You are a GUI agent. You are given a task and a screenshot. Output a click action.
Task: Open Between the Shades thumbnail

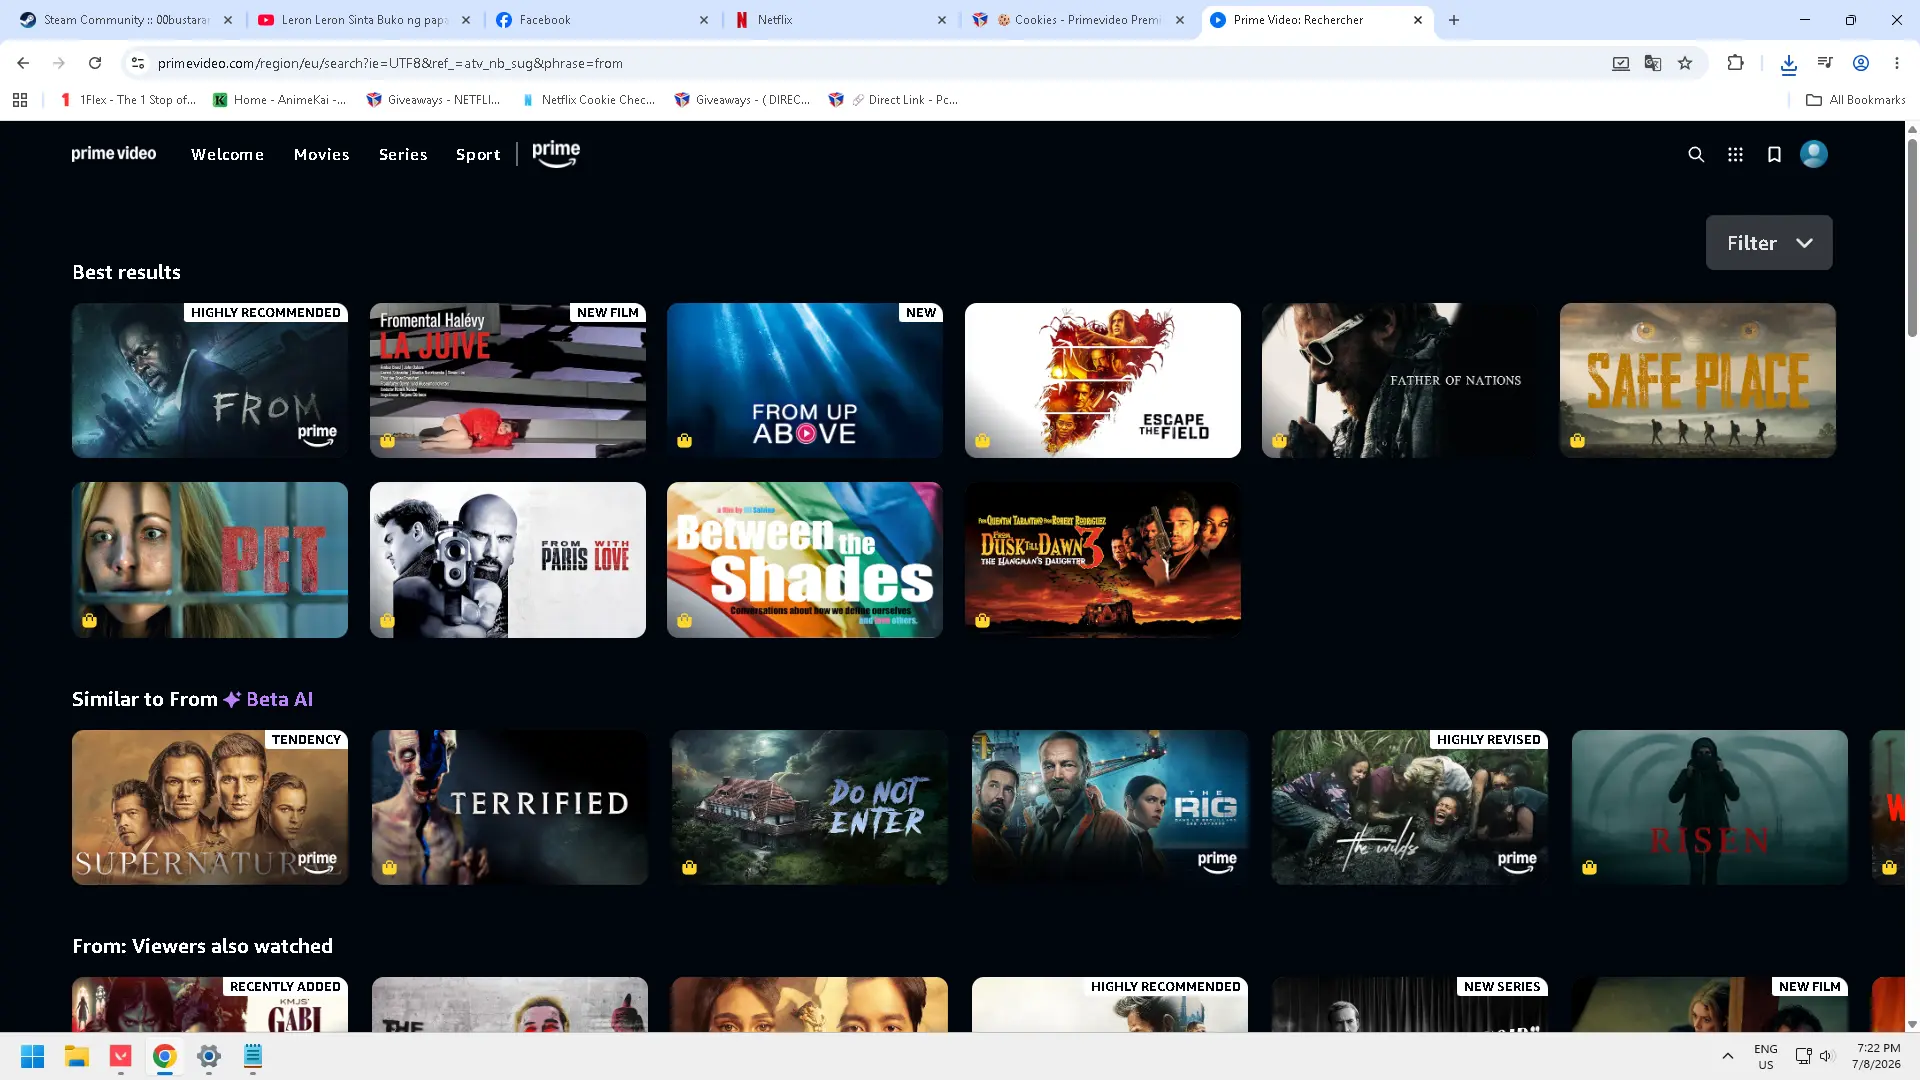pos(805,560)
